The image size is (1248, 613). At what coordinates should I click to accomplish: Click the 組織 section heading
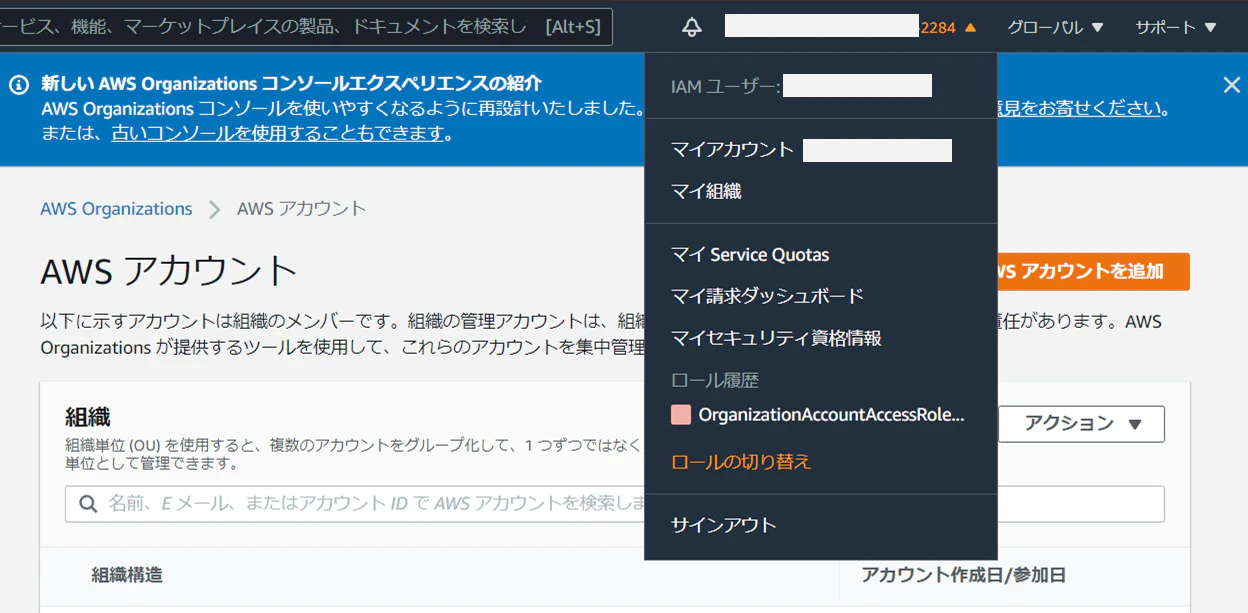87,417
